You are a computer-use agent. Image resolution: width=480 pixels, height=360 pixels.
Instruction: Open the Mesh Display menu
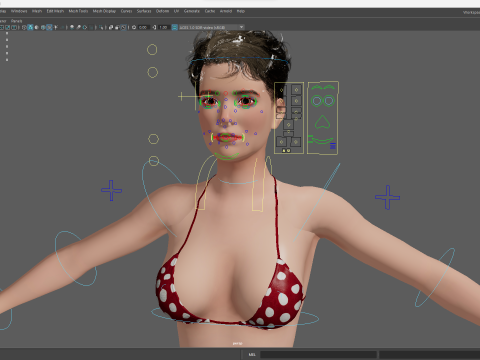click(x=104, y=11)
